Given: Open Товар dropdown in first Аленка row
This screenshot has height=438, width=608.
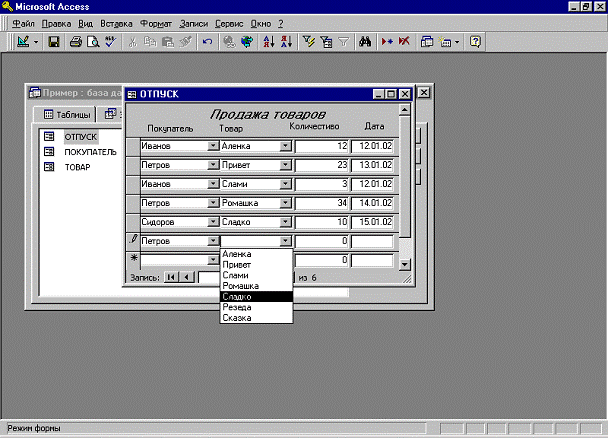Looking at the screenshot, I should tap(286, 145).
